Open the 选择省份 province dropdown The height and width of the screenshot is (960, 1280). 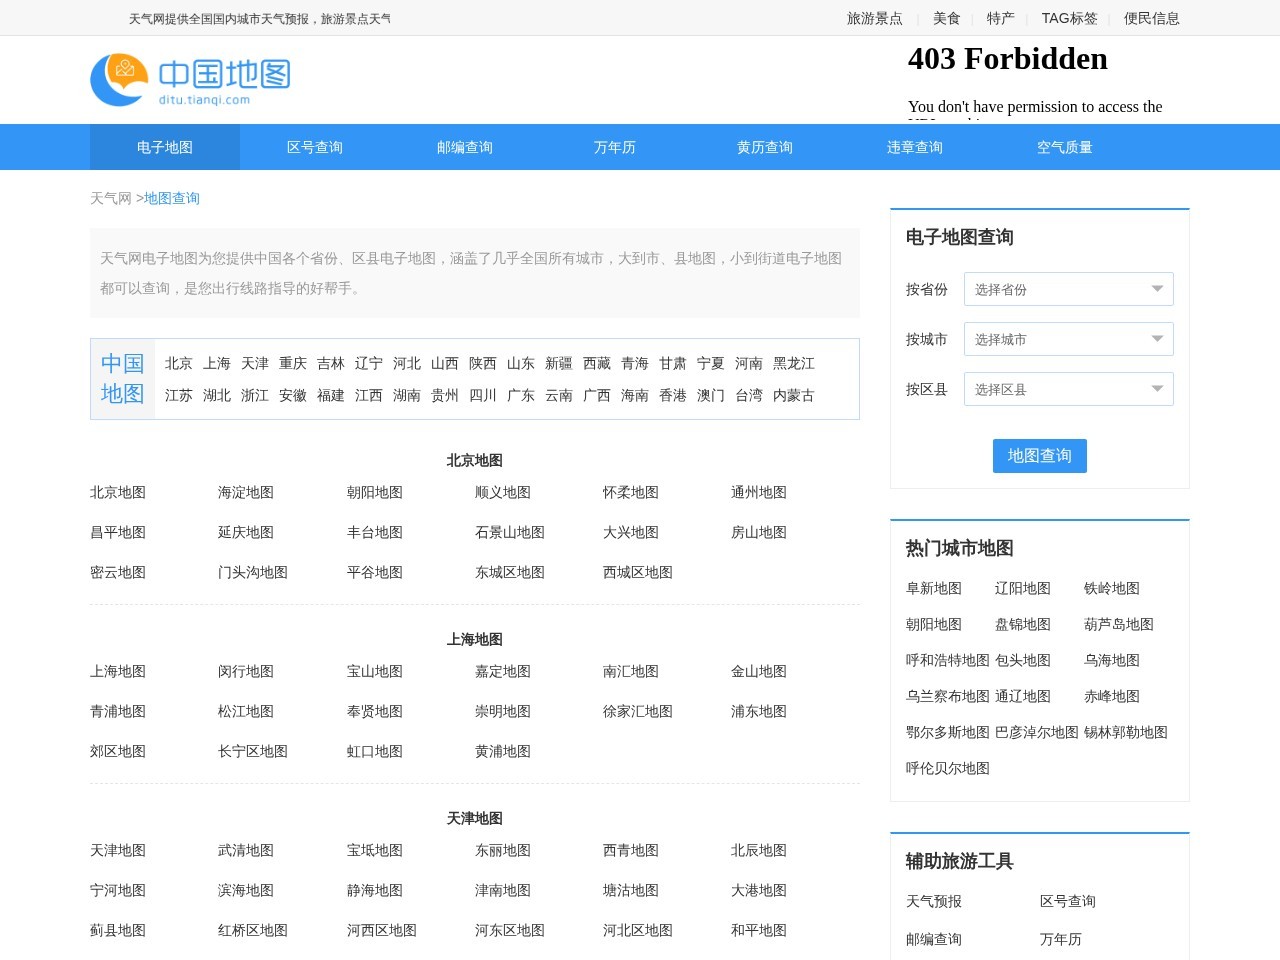point(1068,289)
